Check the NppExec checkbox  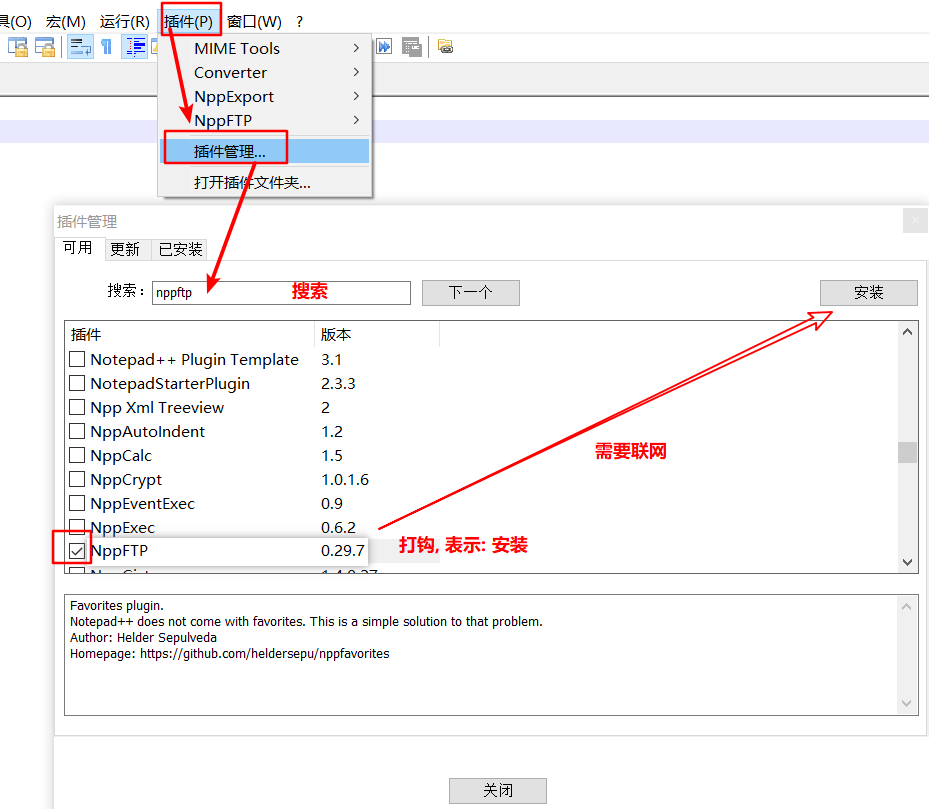[77, 526]
